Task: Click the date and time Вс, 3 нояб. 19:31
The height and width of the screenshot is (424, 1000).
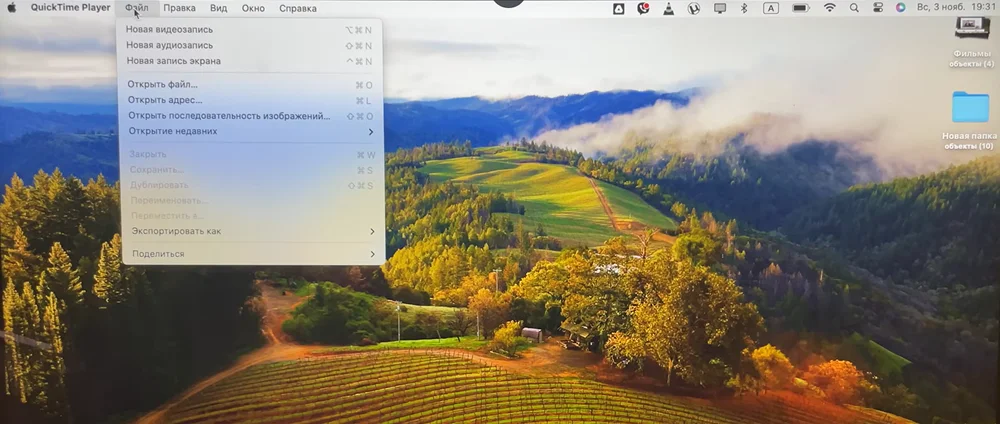Action: [956, 8]
